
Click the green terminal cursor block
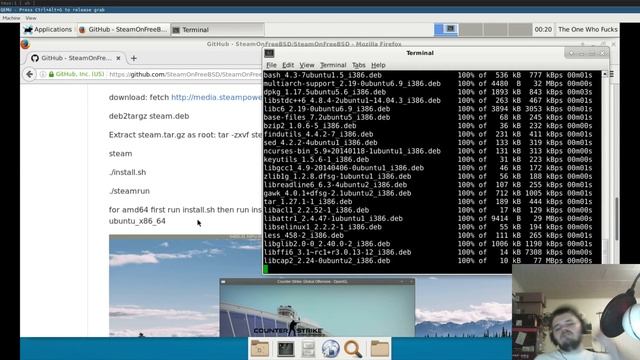[x=266, y=269]
